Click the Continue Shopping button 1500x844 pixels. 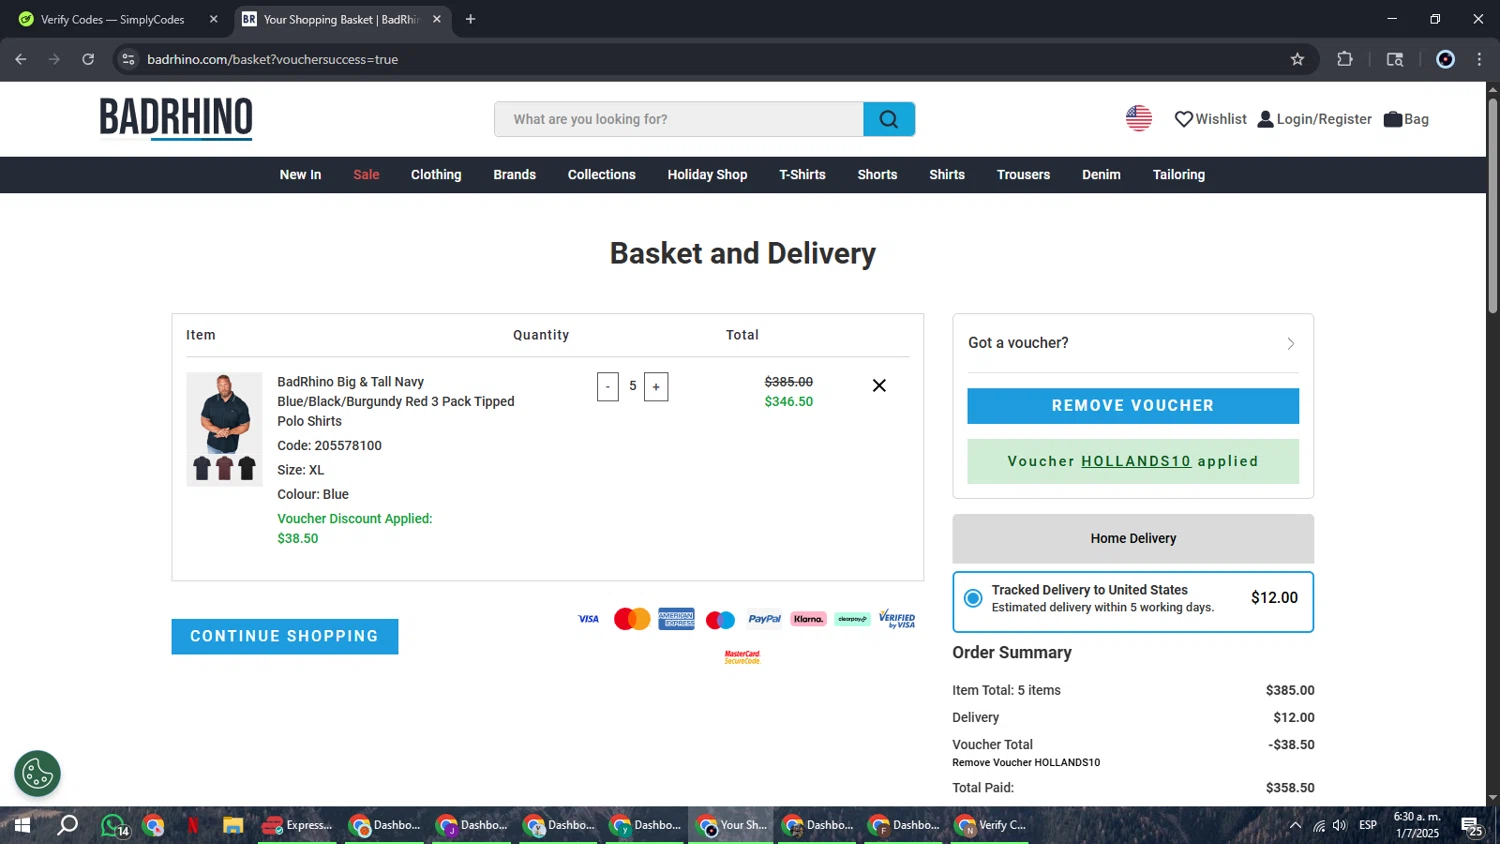(285, 637)
